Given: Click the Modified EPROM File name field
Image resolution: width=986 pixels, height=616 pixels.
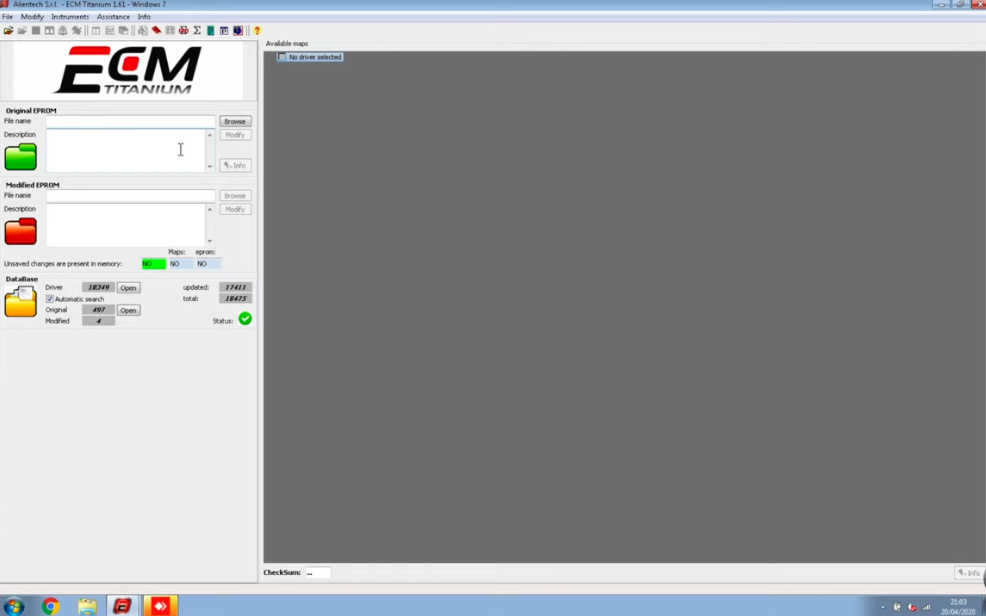Looking at the screenshot, I should 131,195.
